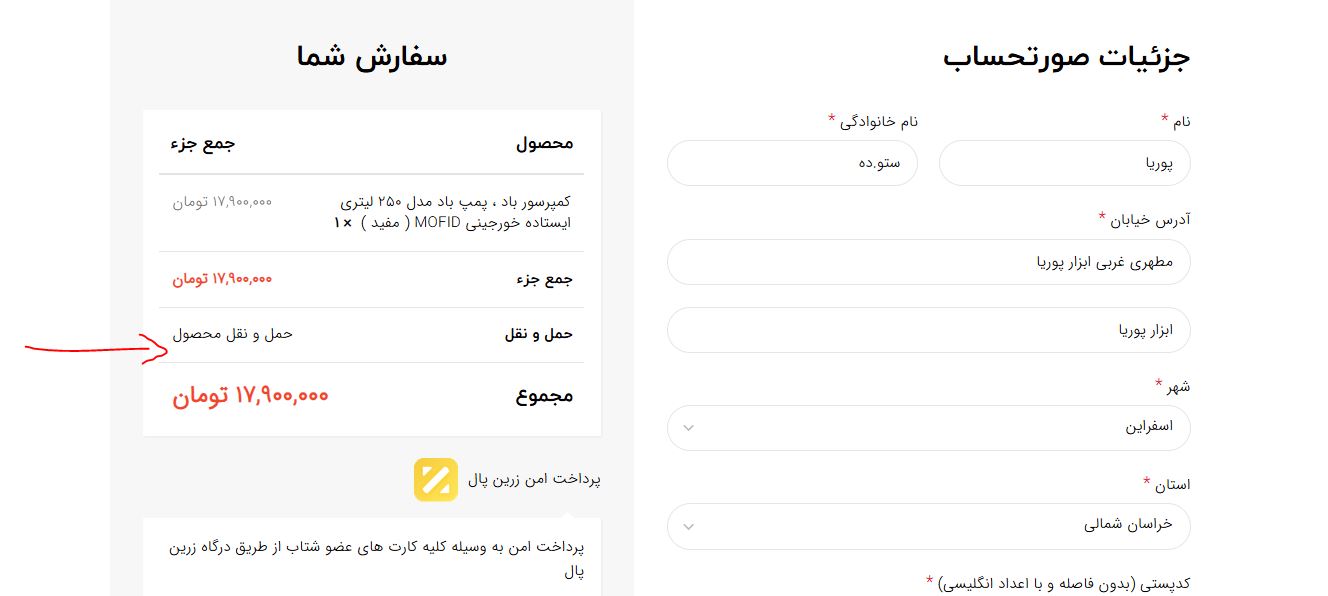Click the جزئیات صورتحساب heading
The image size is (1328, 596).
click(1066, 57)
